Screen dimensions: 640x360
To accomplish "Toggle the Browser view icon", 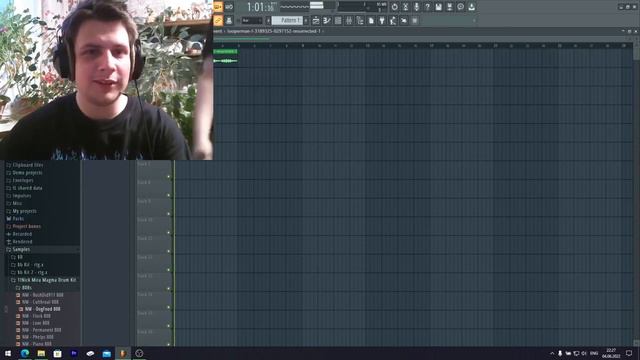I will tap(360, 20).
